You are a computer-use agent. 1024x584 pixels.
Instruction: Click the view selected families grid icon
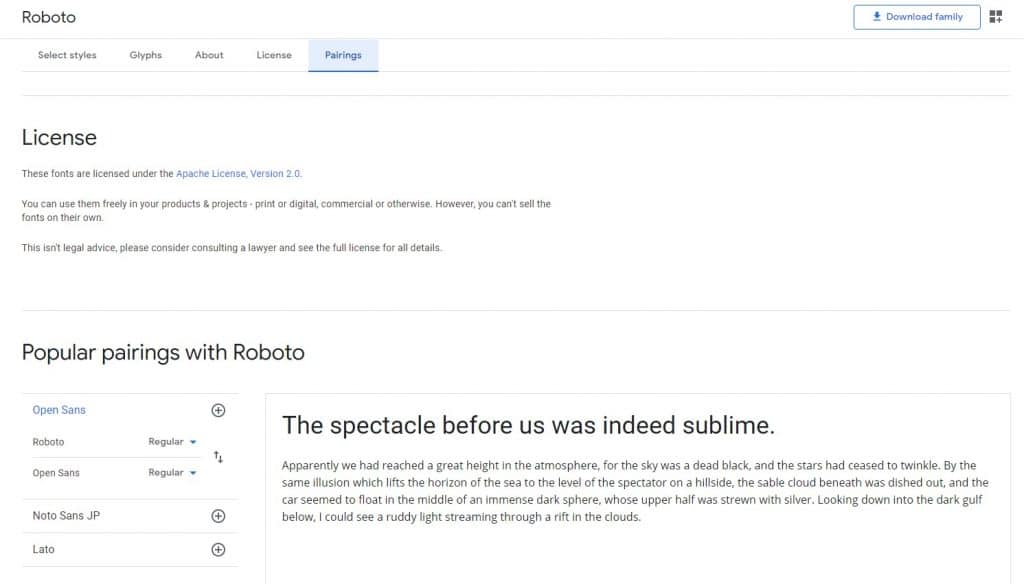click(x=996, y=17)
